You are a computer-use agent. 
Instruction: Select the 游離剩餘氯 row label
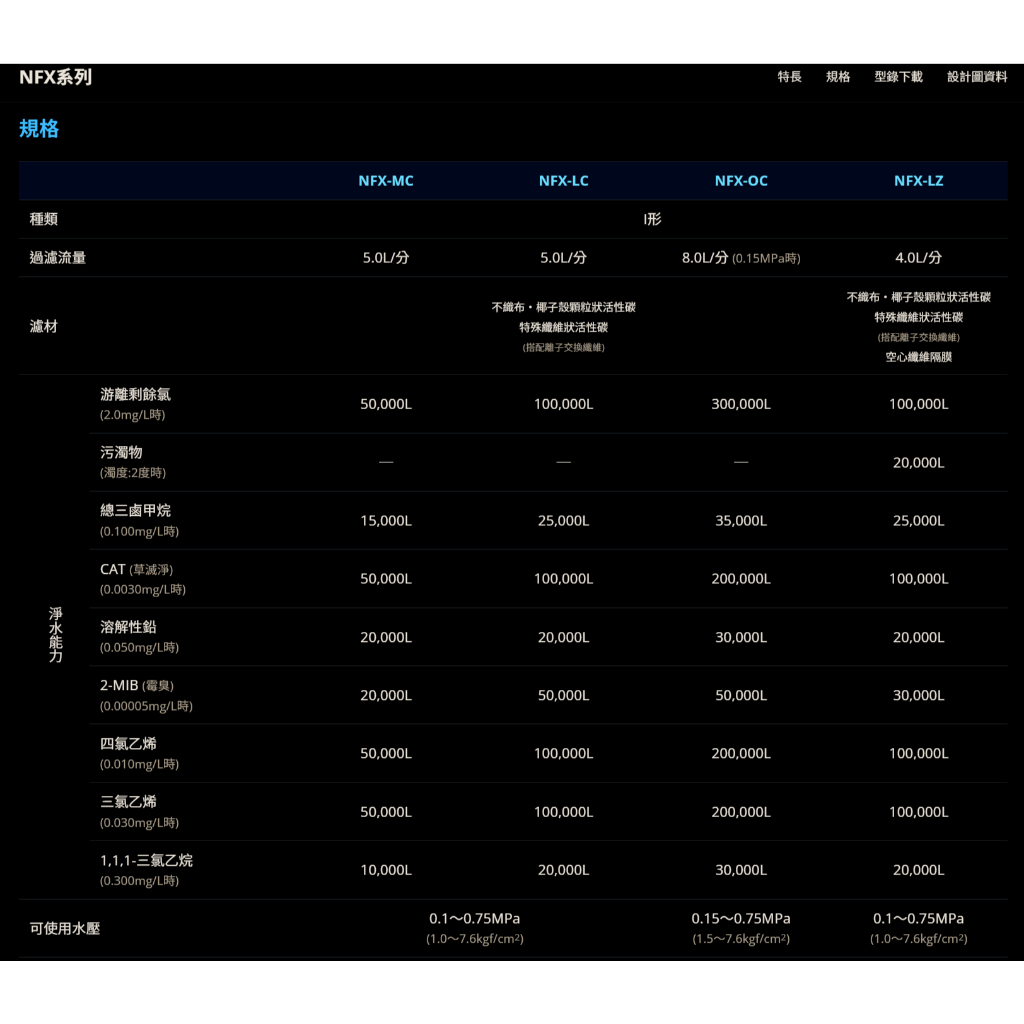pos(135,395)
